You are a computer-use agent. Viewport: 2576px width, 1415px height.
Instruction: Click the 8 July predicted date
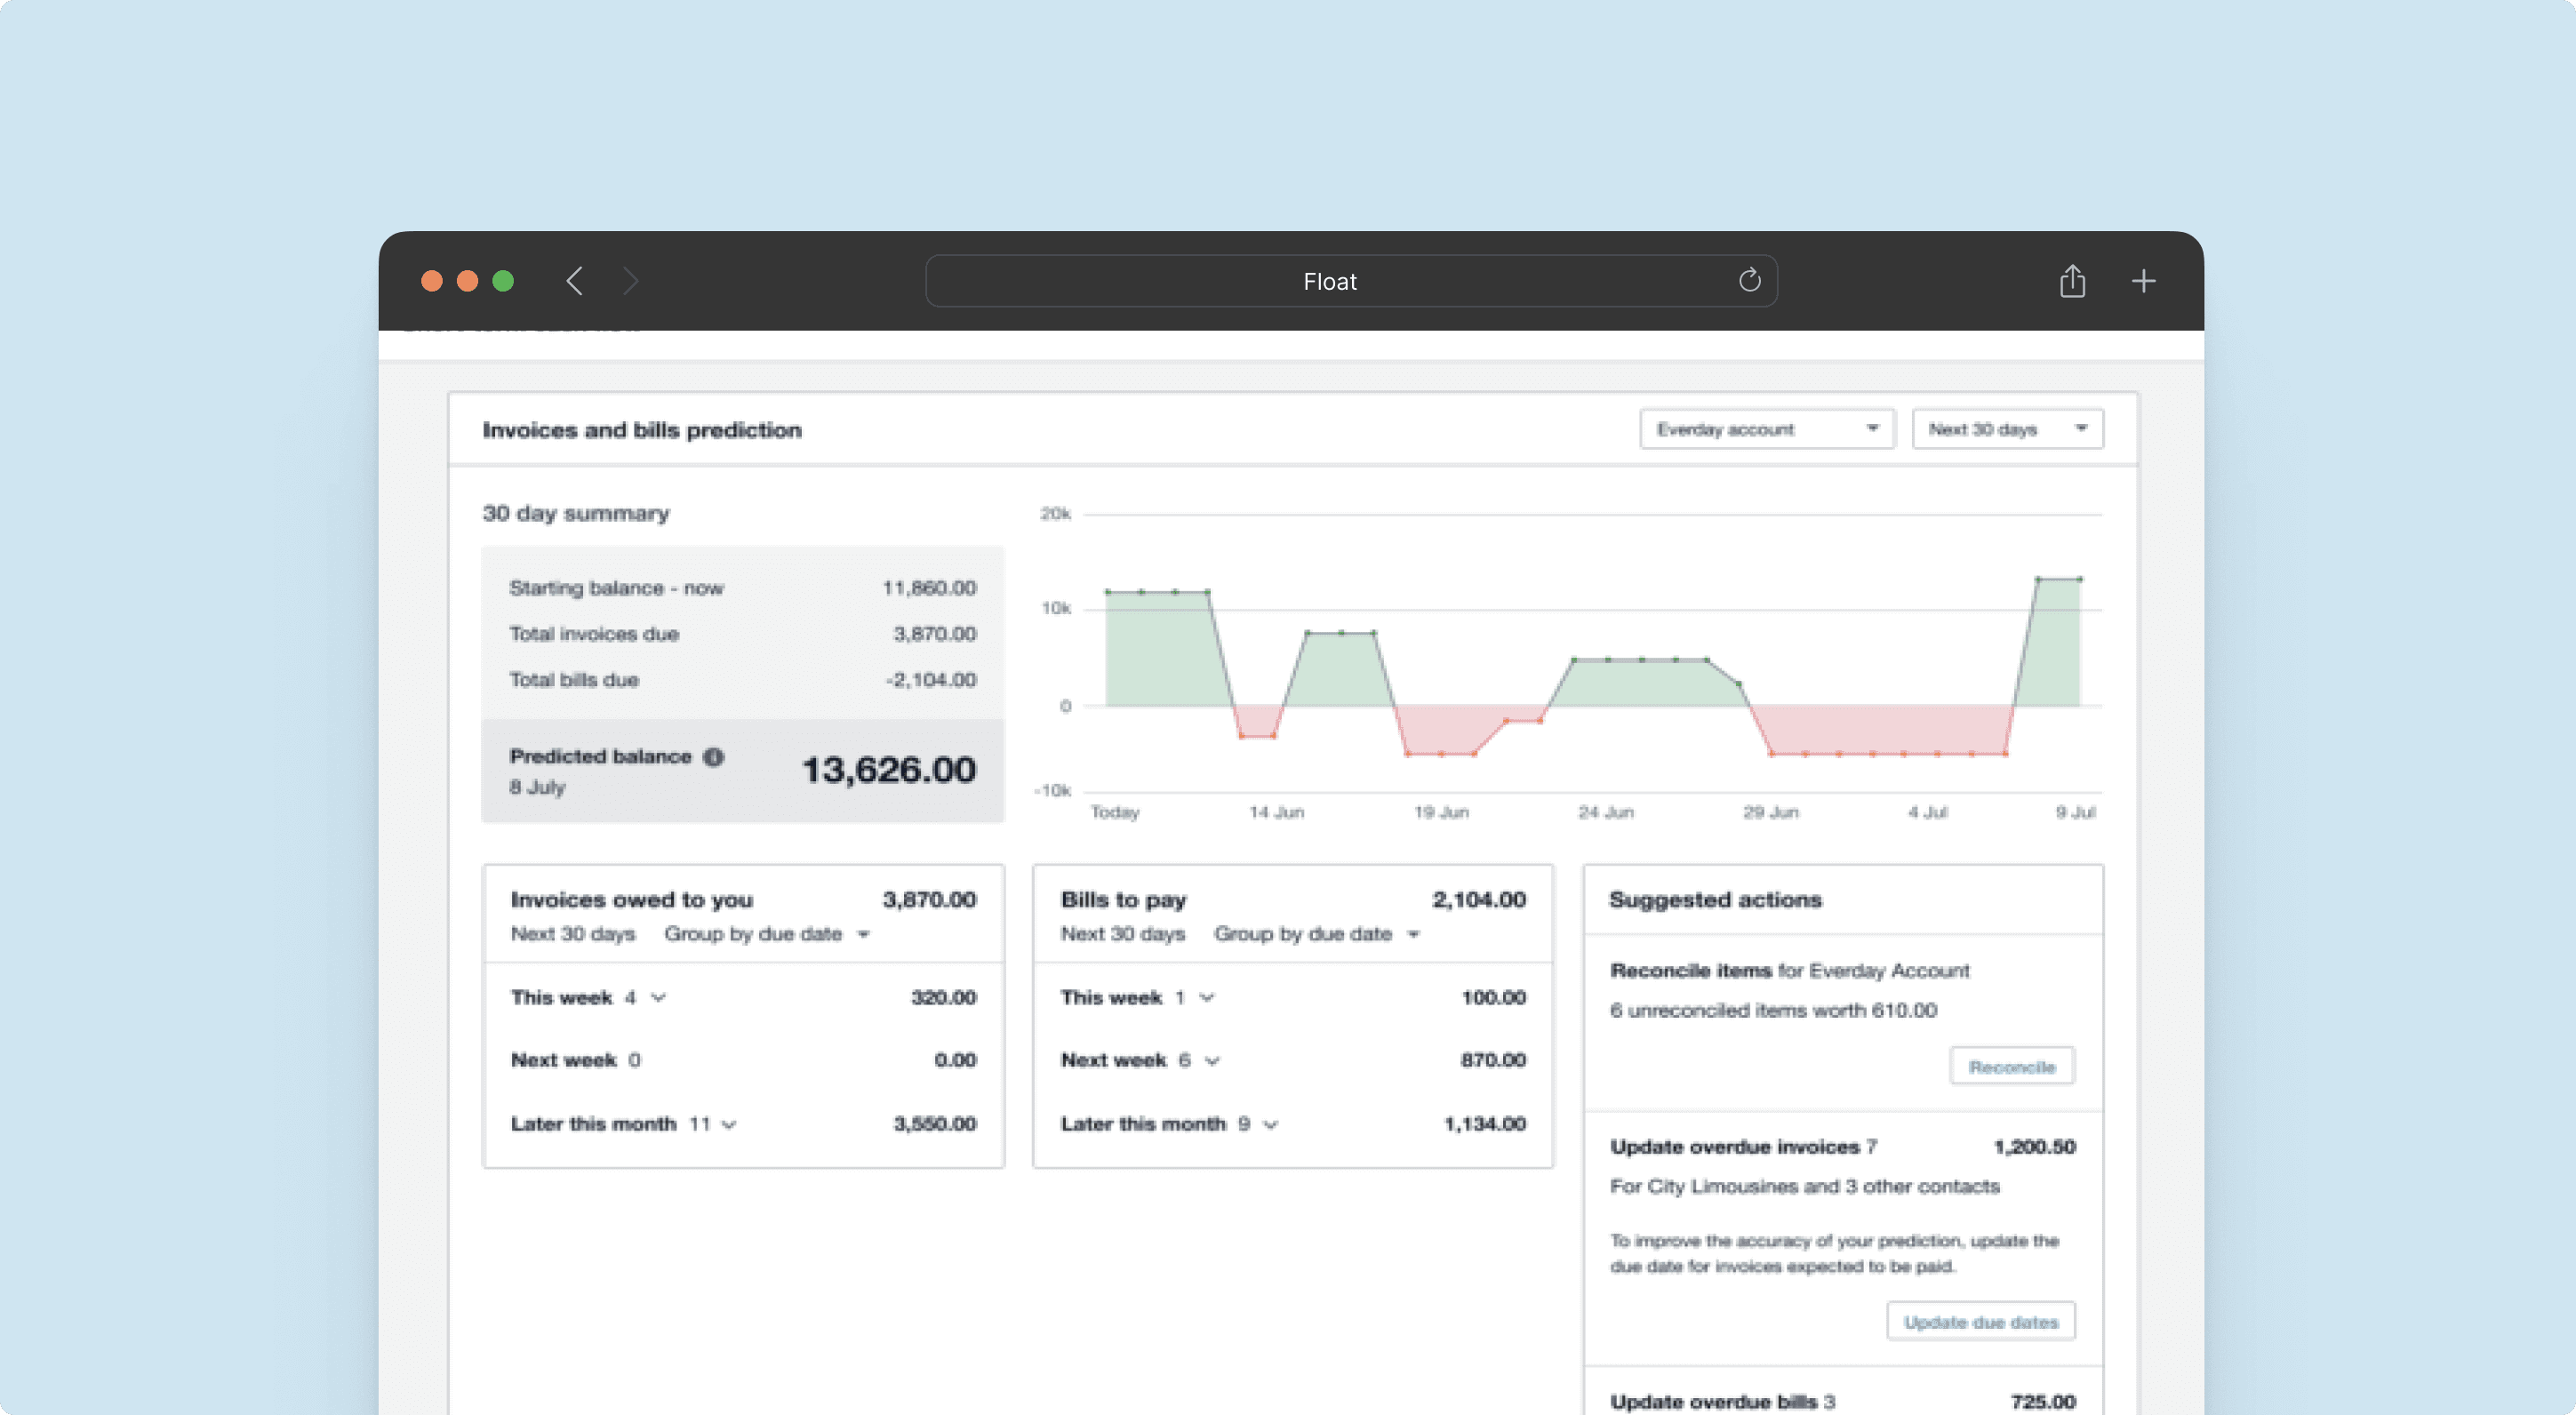537,788
